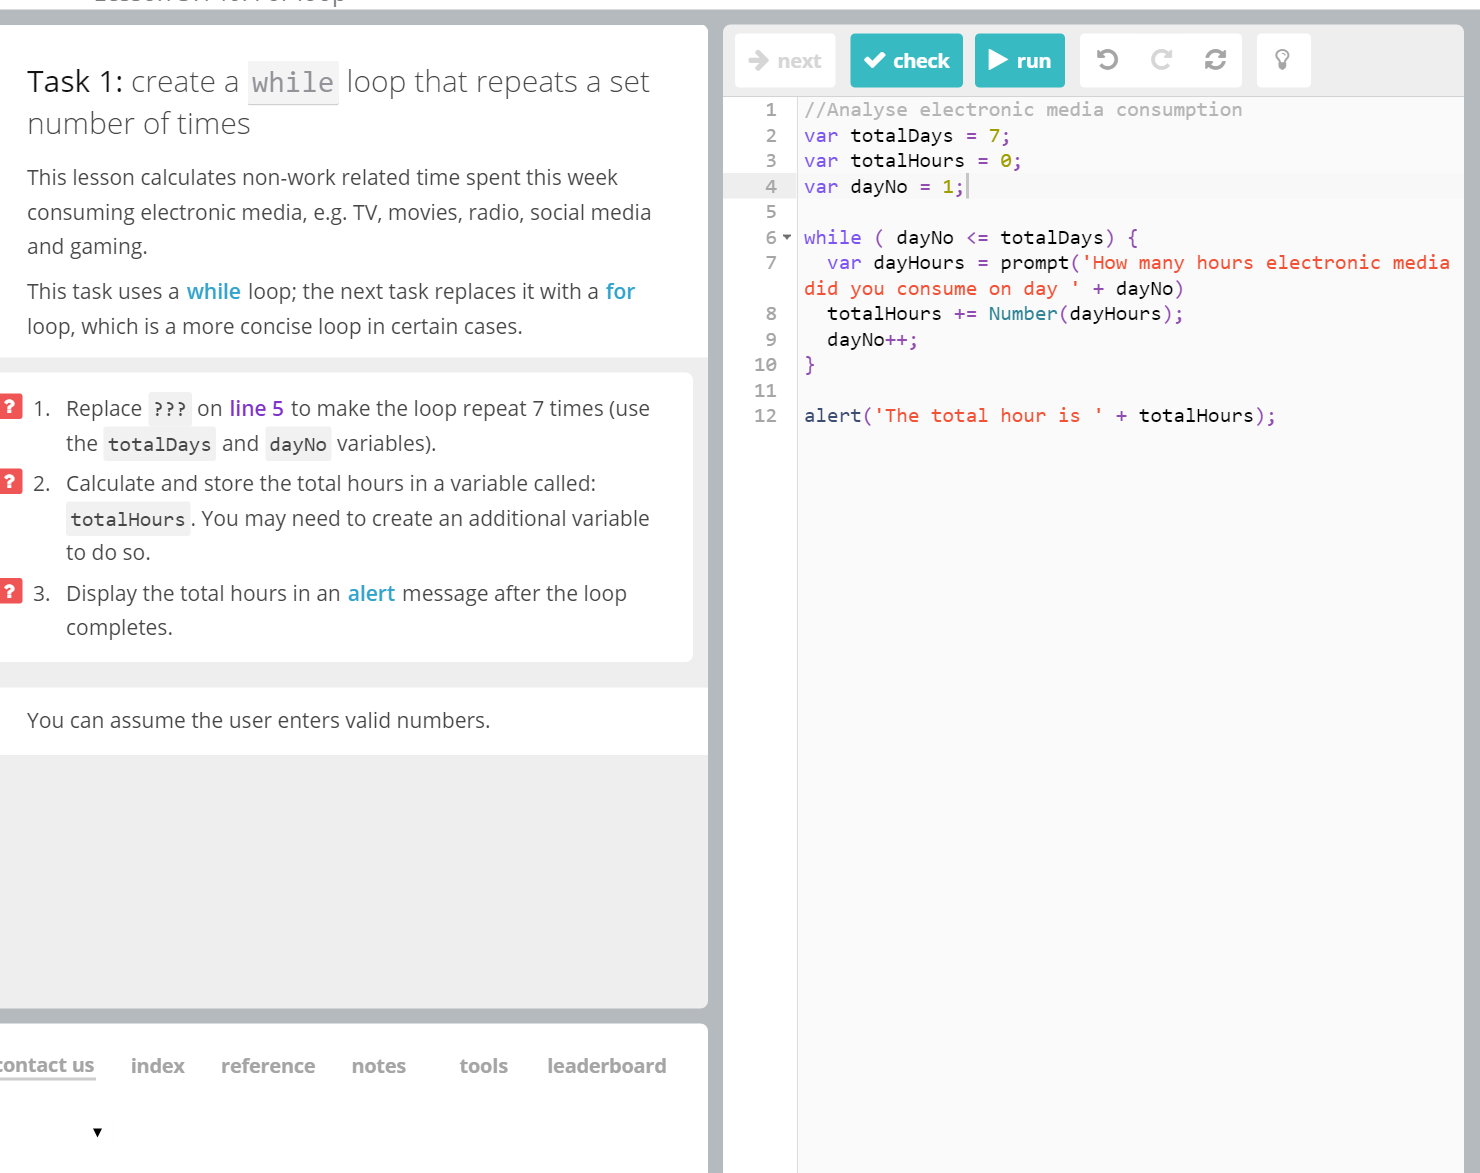The height and width of the screenshot is (1173, 1480).
Task: Click the redo arrow icon
Action: (x=1161, y=60)
